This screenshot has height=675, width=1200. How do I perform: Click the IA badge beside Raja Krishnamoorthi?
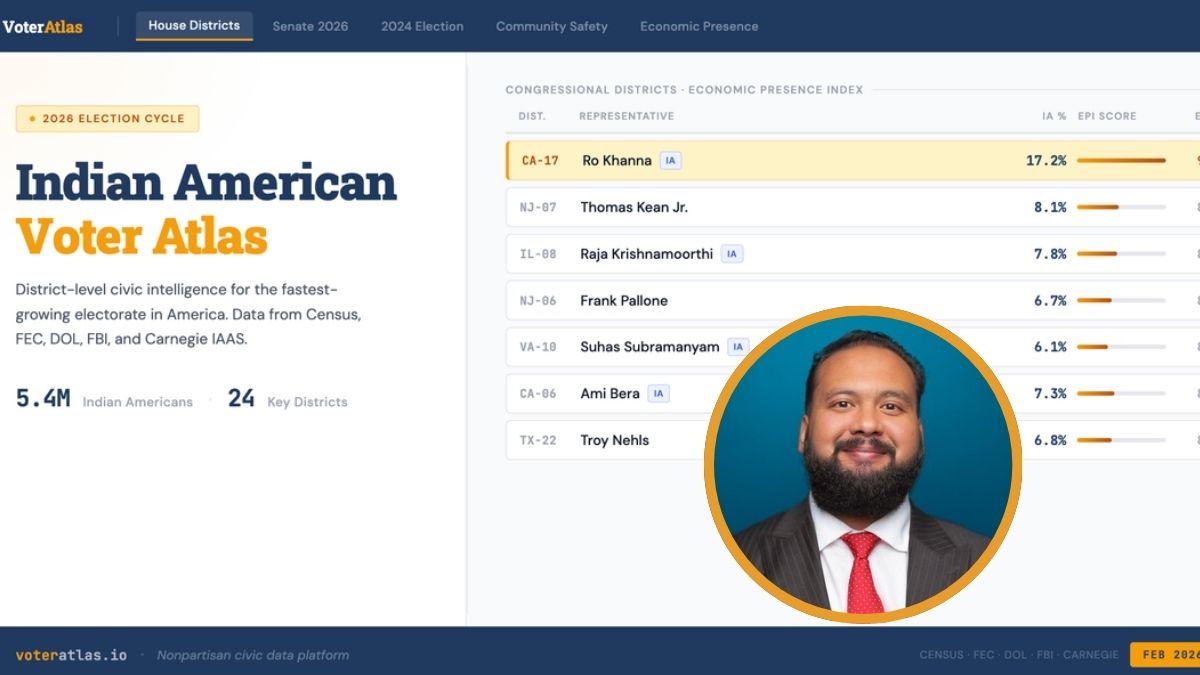click(732, 254)
